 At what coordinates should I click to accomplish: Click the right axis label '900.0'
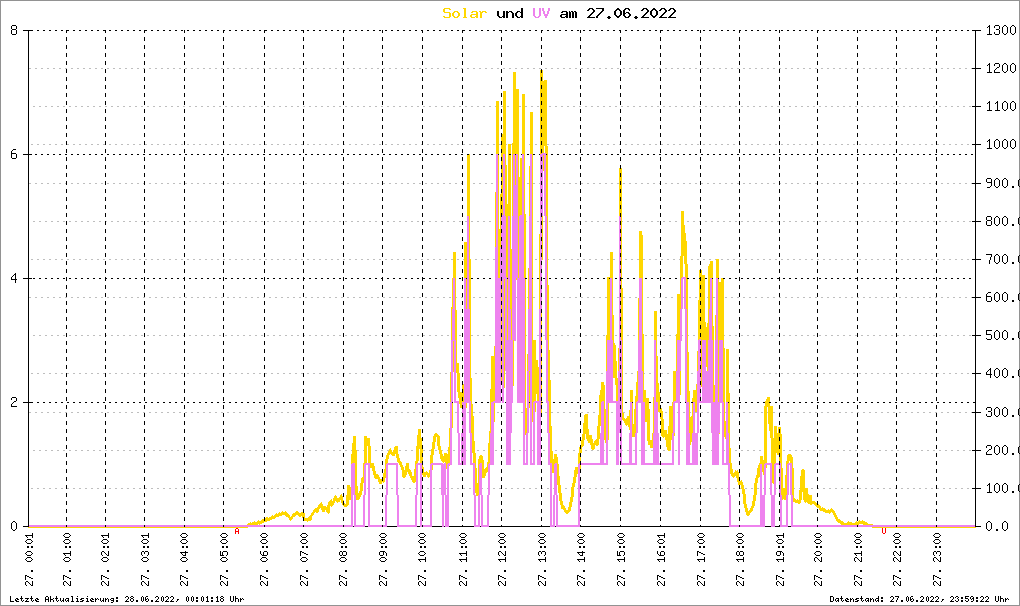point(1002,183)
